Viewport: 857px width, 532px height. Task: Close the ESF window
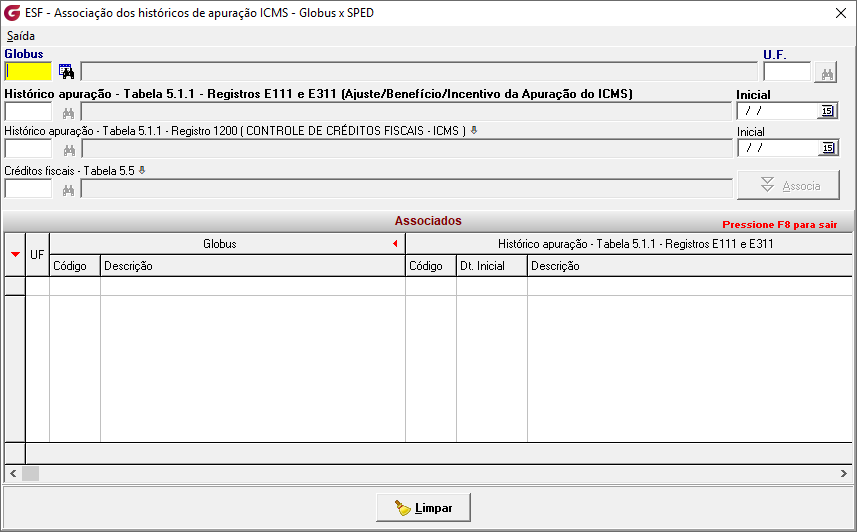(841, 13)
